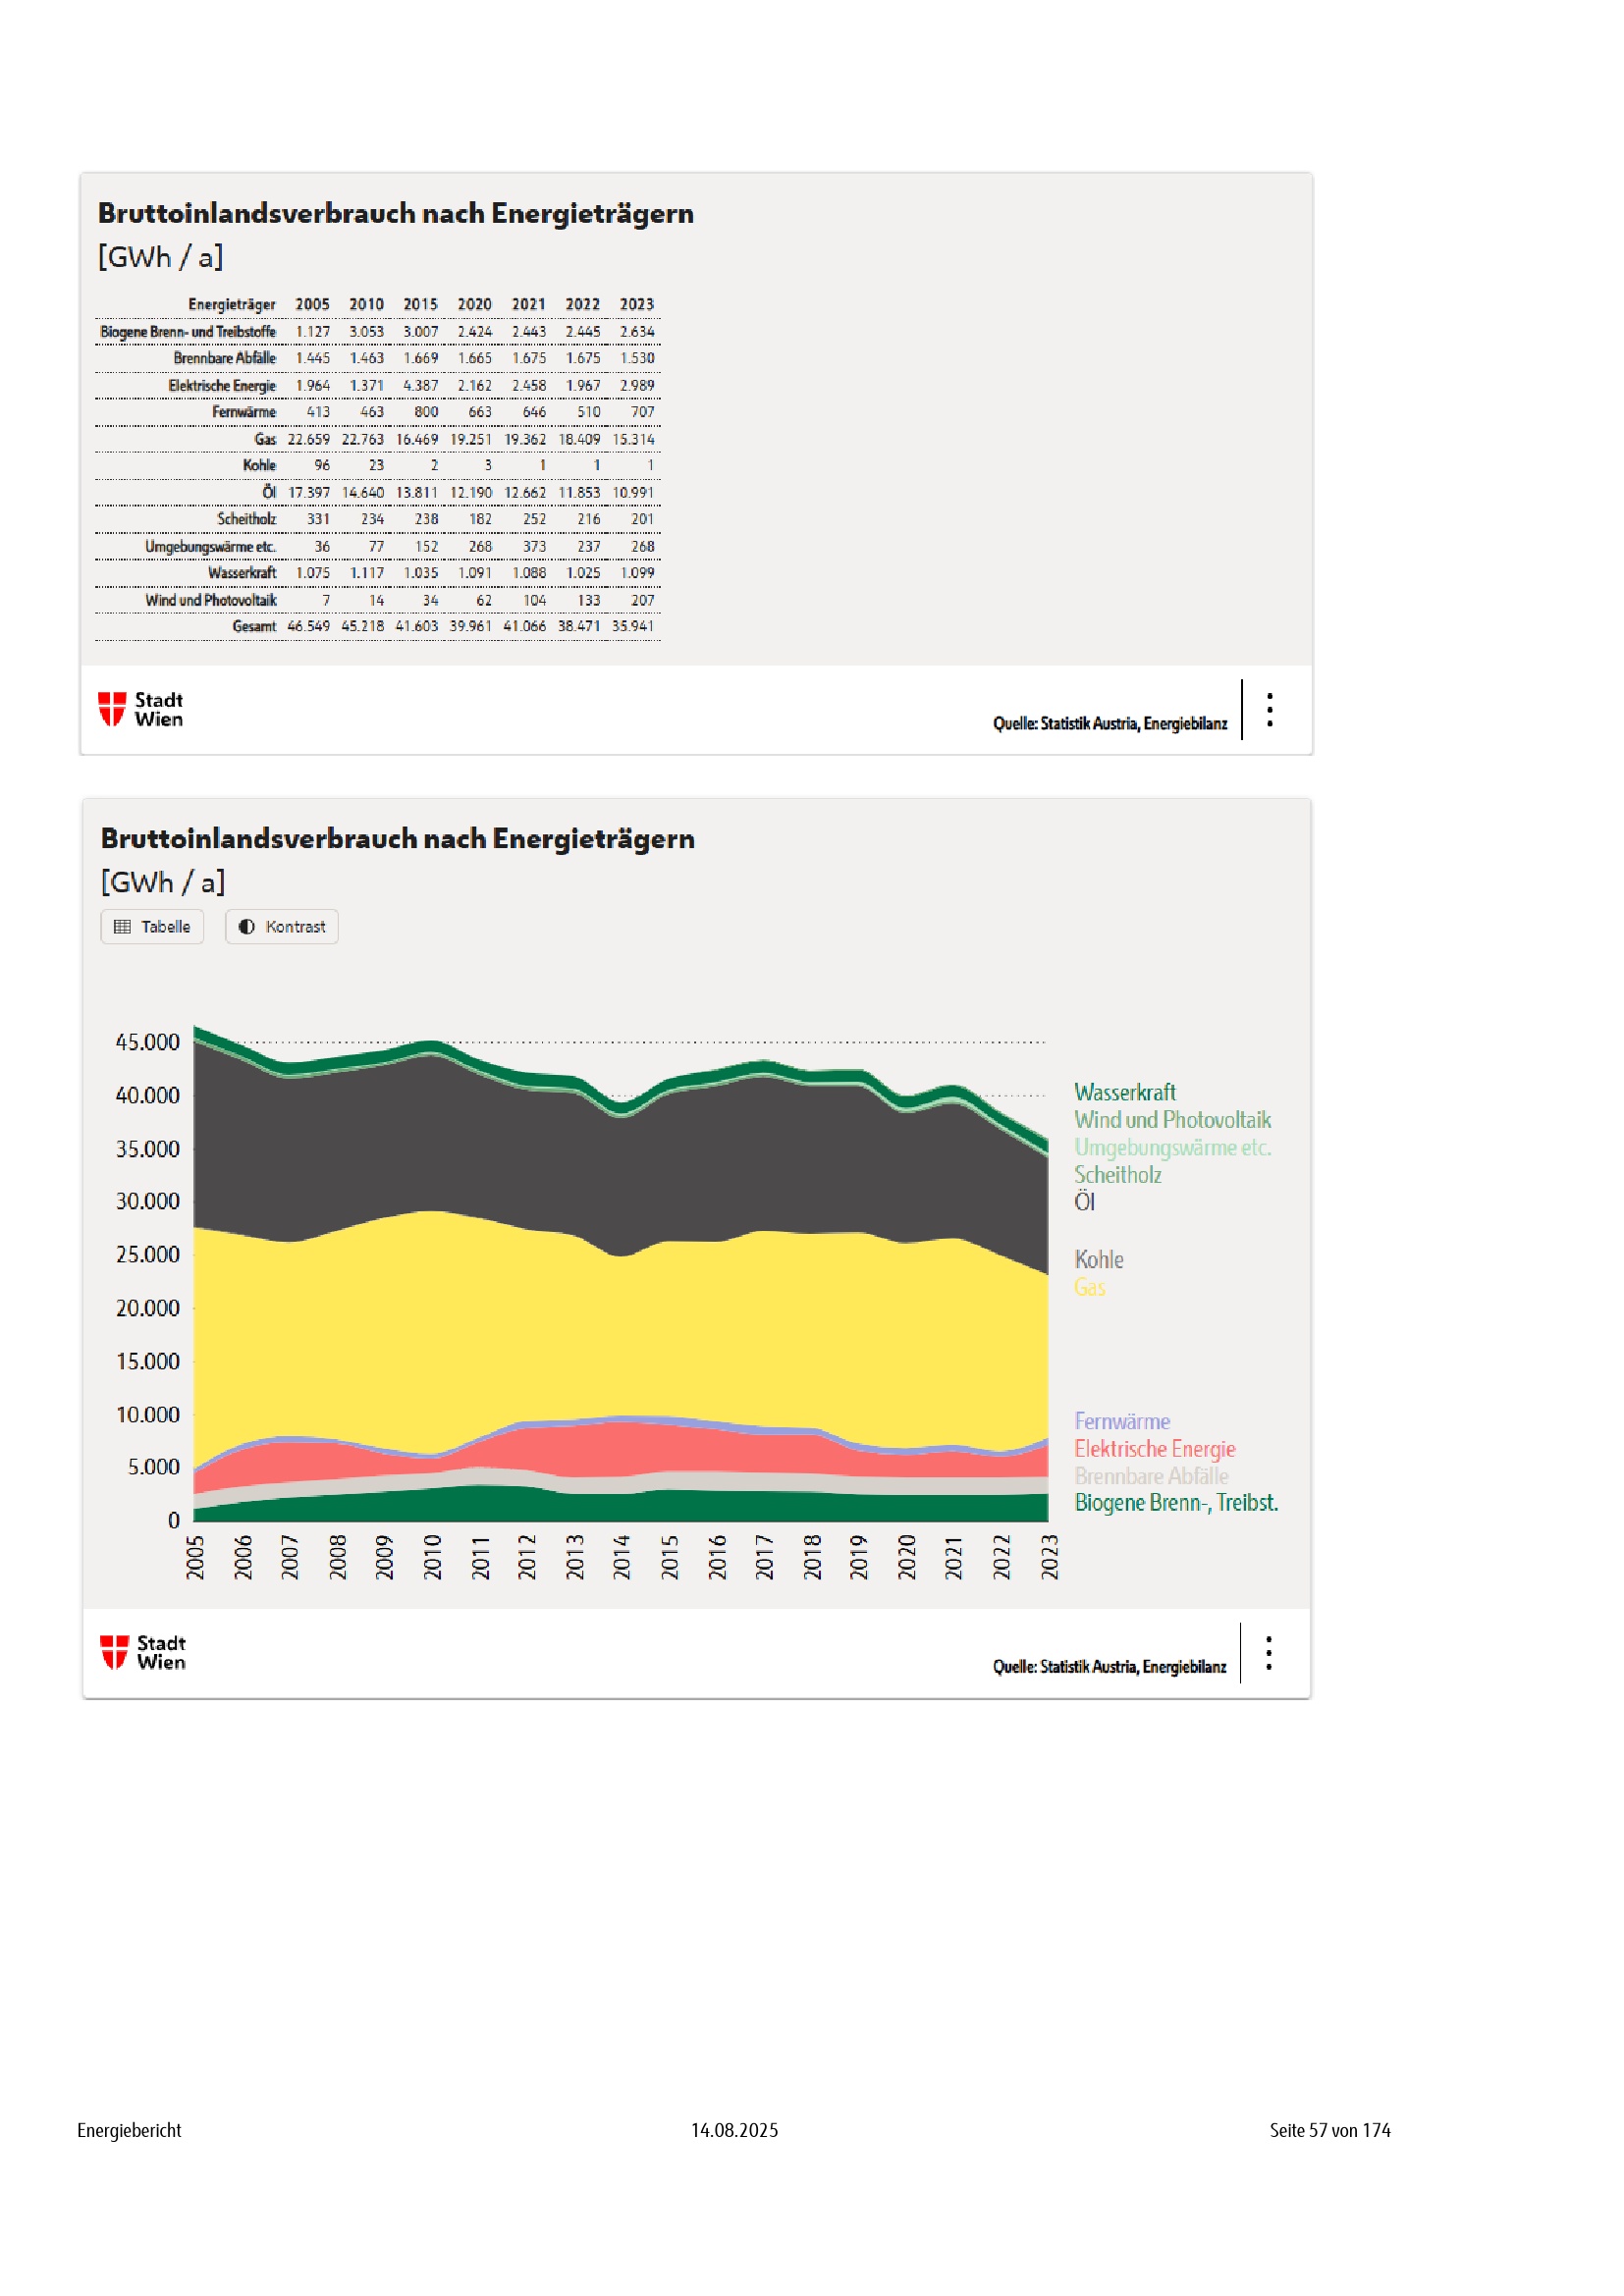Click the Kohle legend label
This screenshot has width=1624, height=2296.
click(1098, 1260)
